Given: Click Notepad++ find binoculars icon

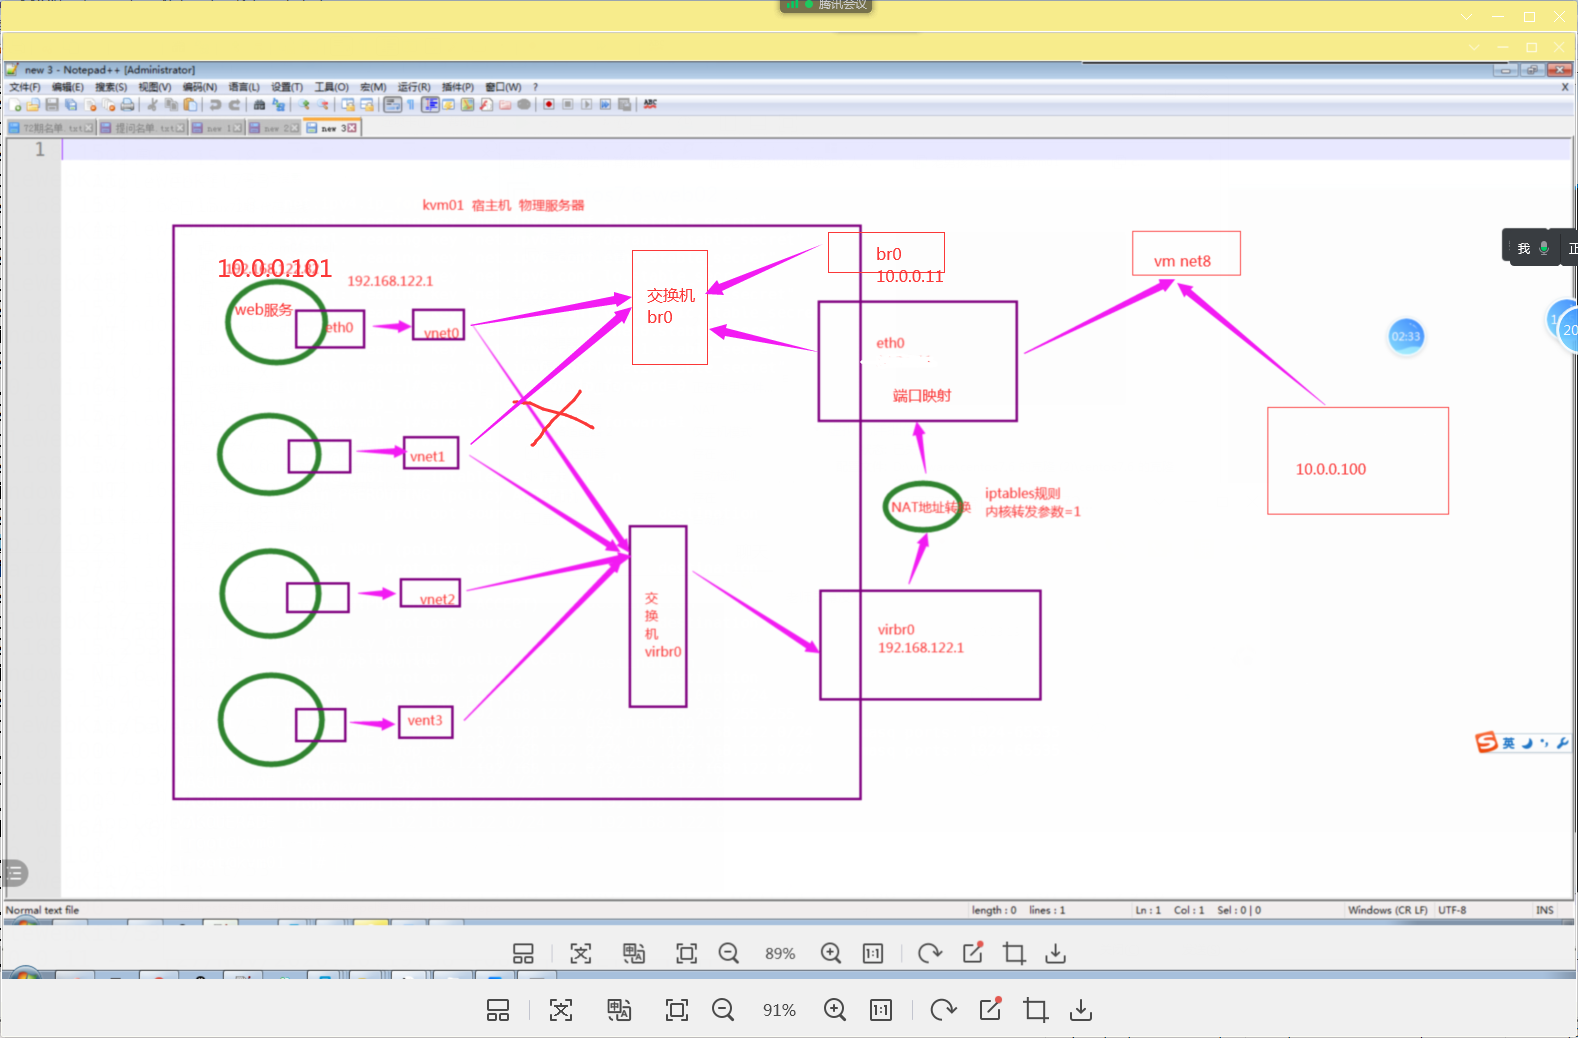Looking at the screenshot, I should point(259,104).
